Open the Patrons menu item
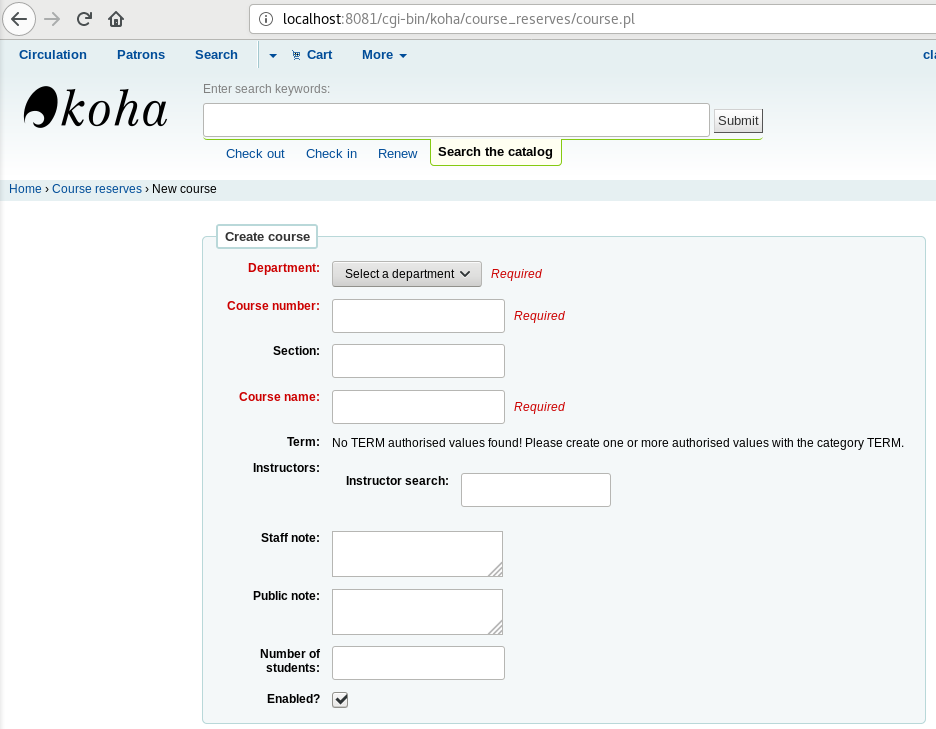The image size is (936, 729). coord(141,55)
